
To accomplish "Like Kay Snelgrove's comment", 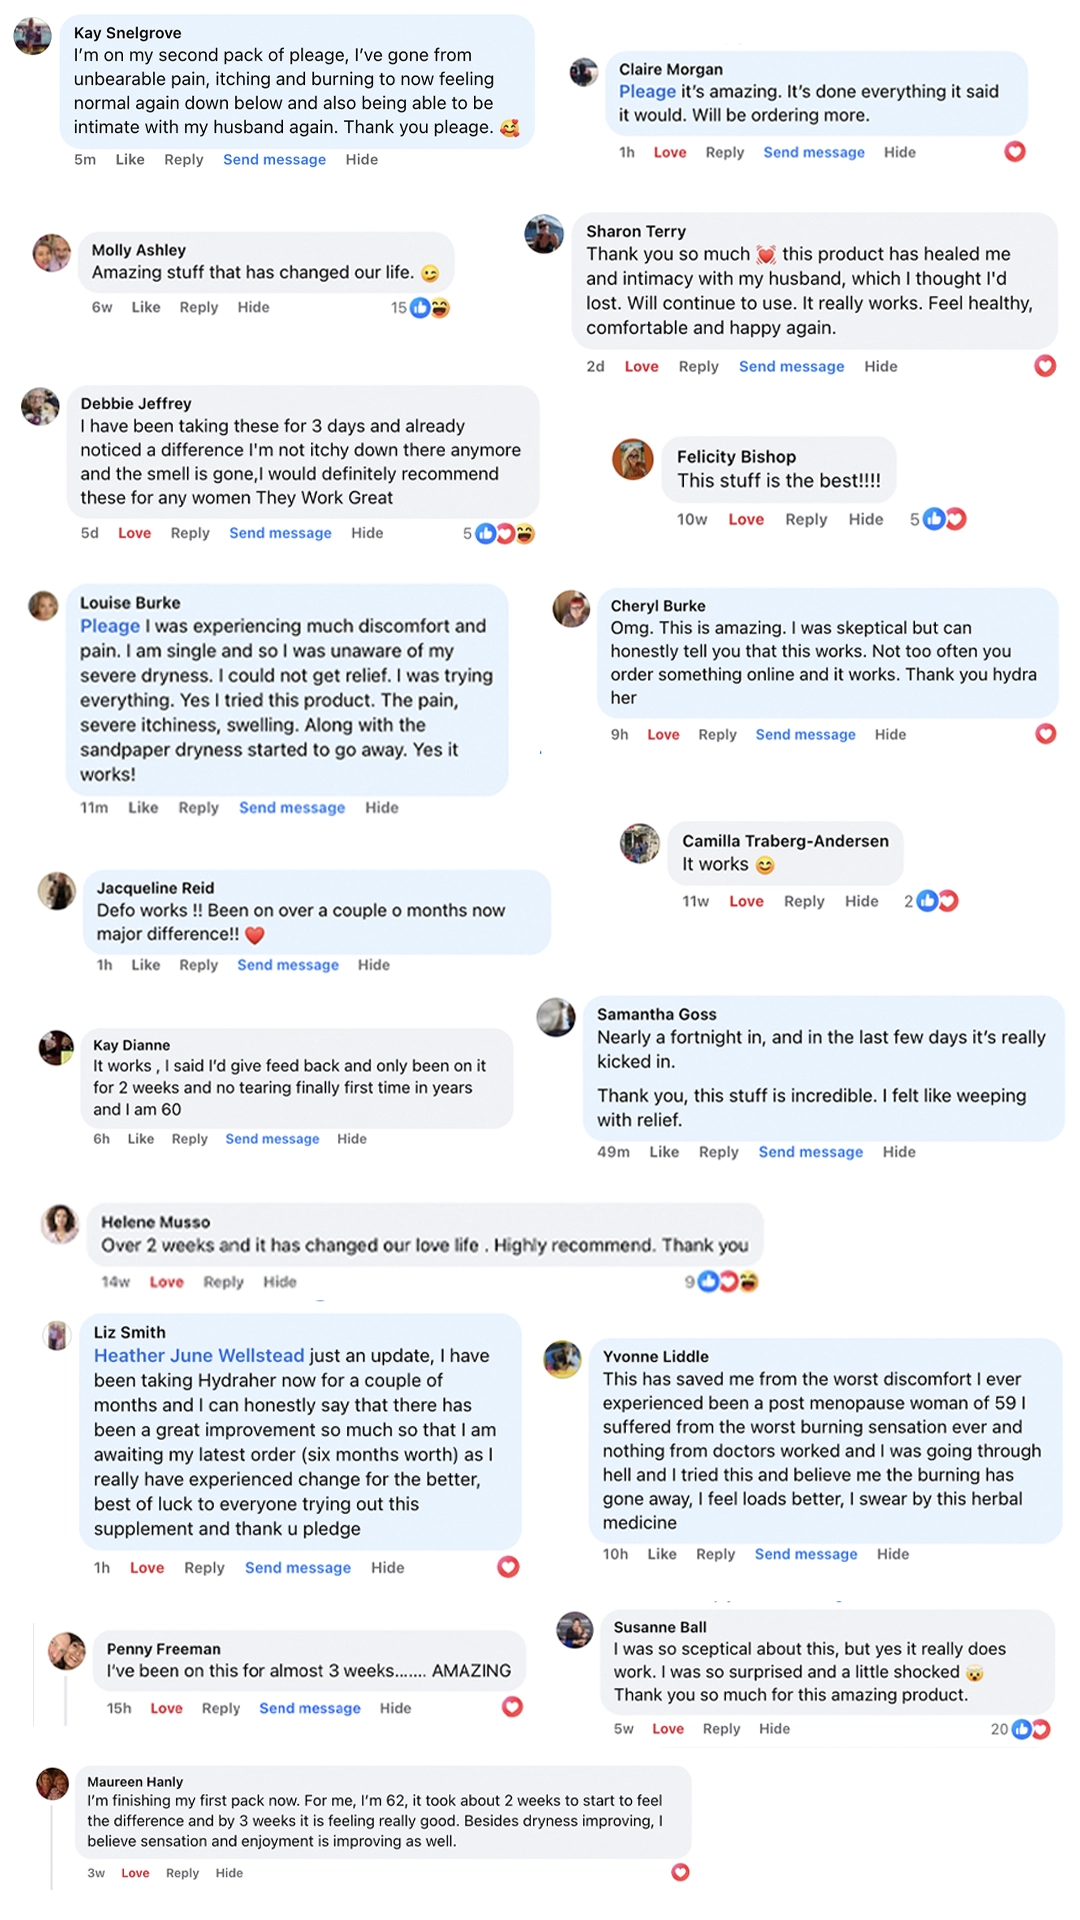I will (130, 160).
